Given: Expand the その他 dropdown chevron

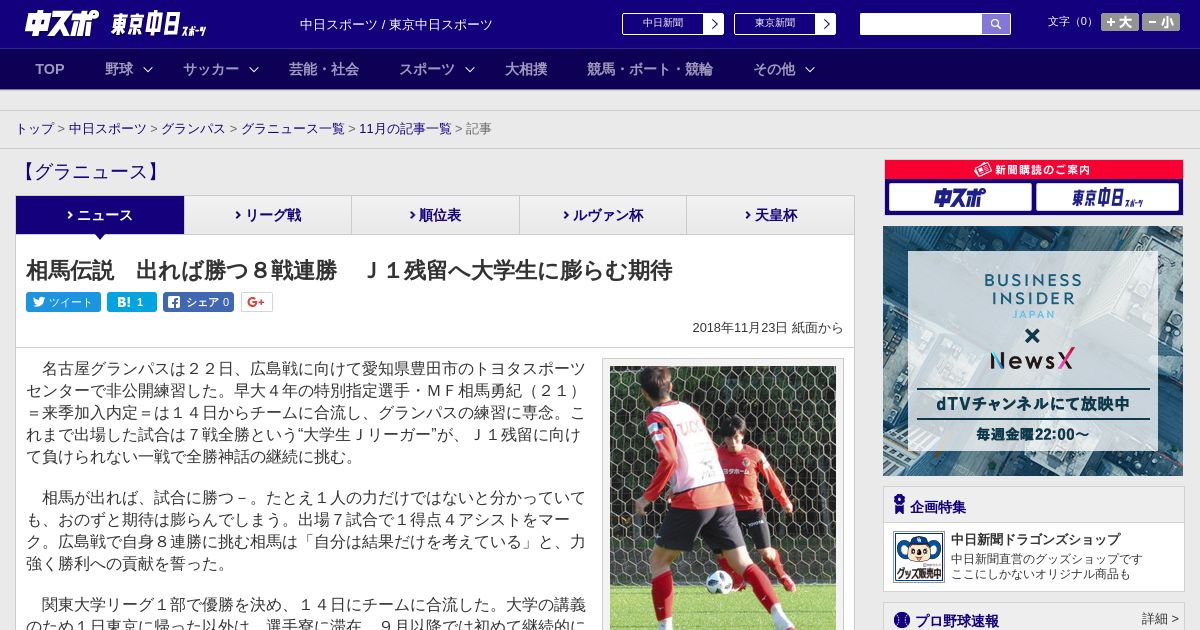Looking at the screenshot, I should point(810,69).
